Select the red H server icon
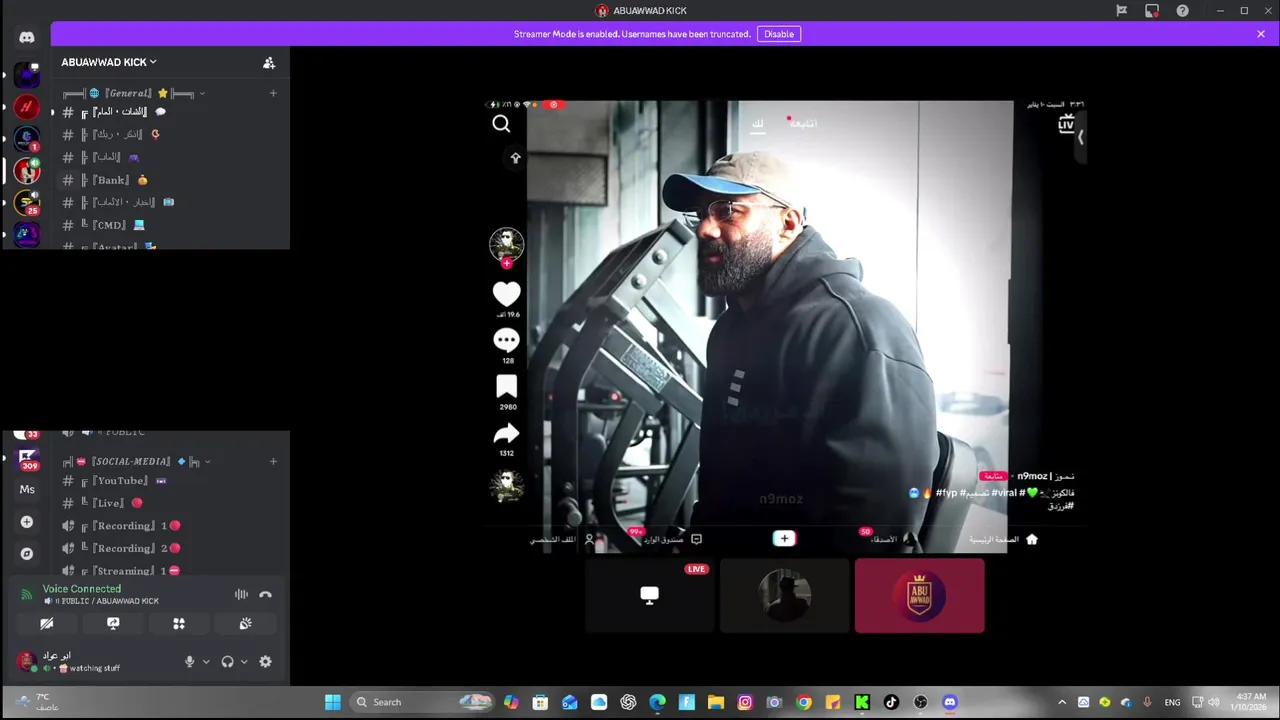Image resolution: width=1280 pixels, height=720 pixels. pyautogui.click(x=27, y=106)
